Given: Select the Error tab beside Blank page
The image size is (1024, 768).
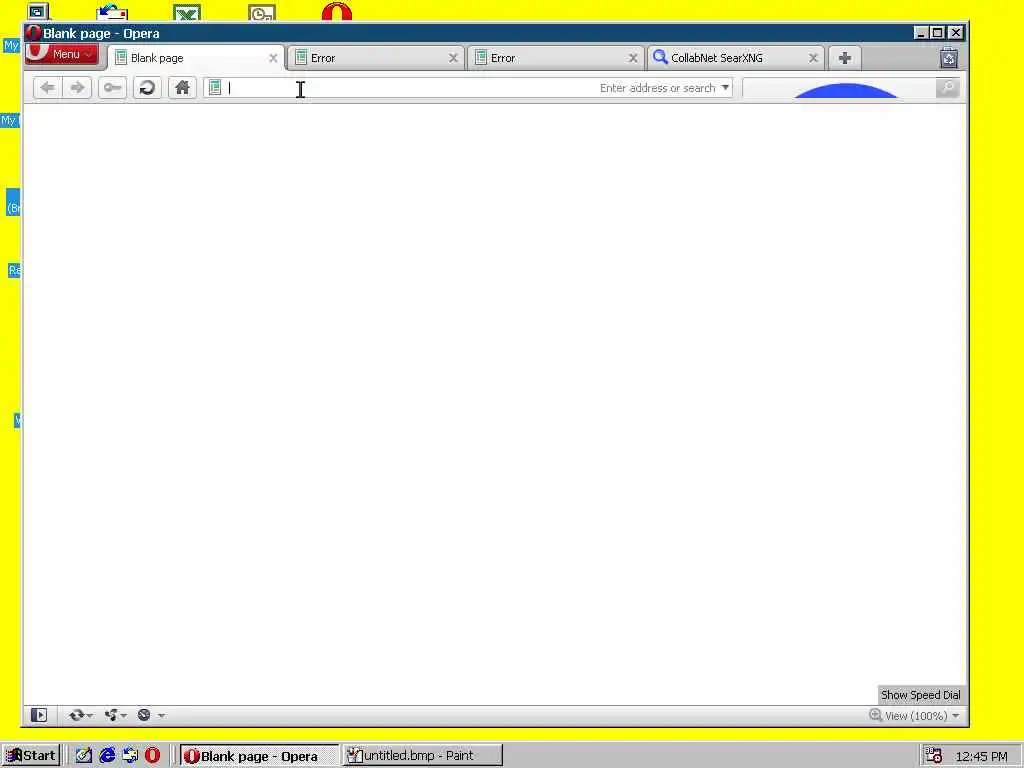Looking at the screenshot, I should [376, 58].
